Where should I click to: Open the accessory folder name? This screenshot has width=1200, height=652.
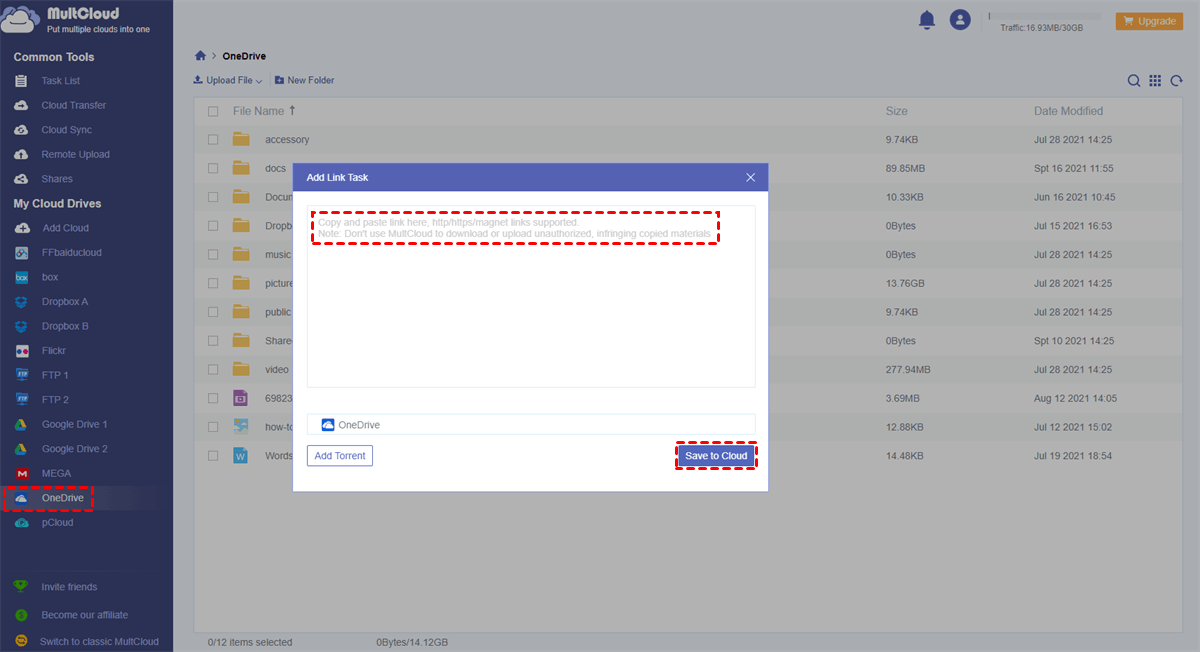pos(287,140)
